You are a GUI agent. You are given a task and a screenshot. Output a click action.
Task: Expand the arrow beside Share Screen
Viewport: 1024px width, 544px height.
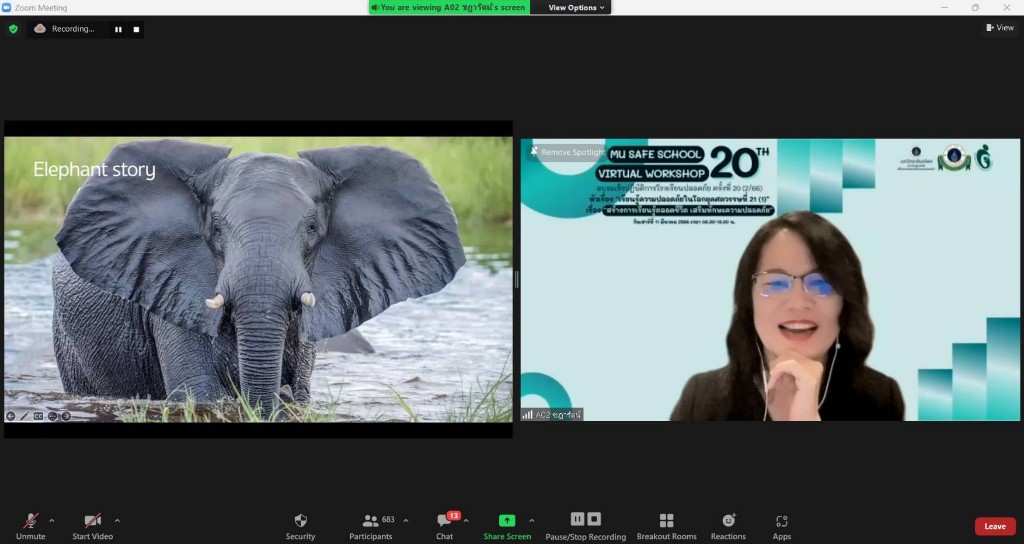[x=531, y=520]
